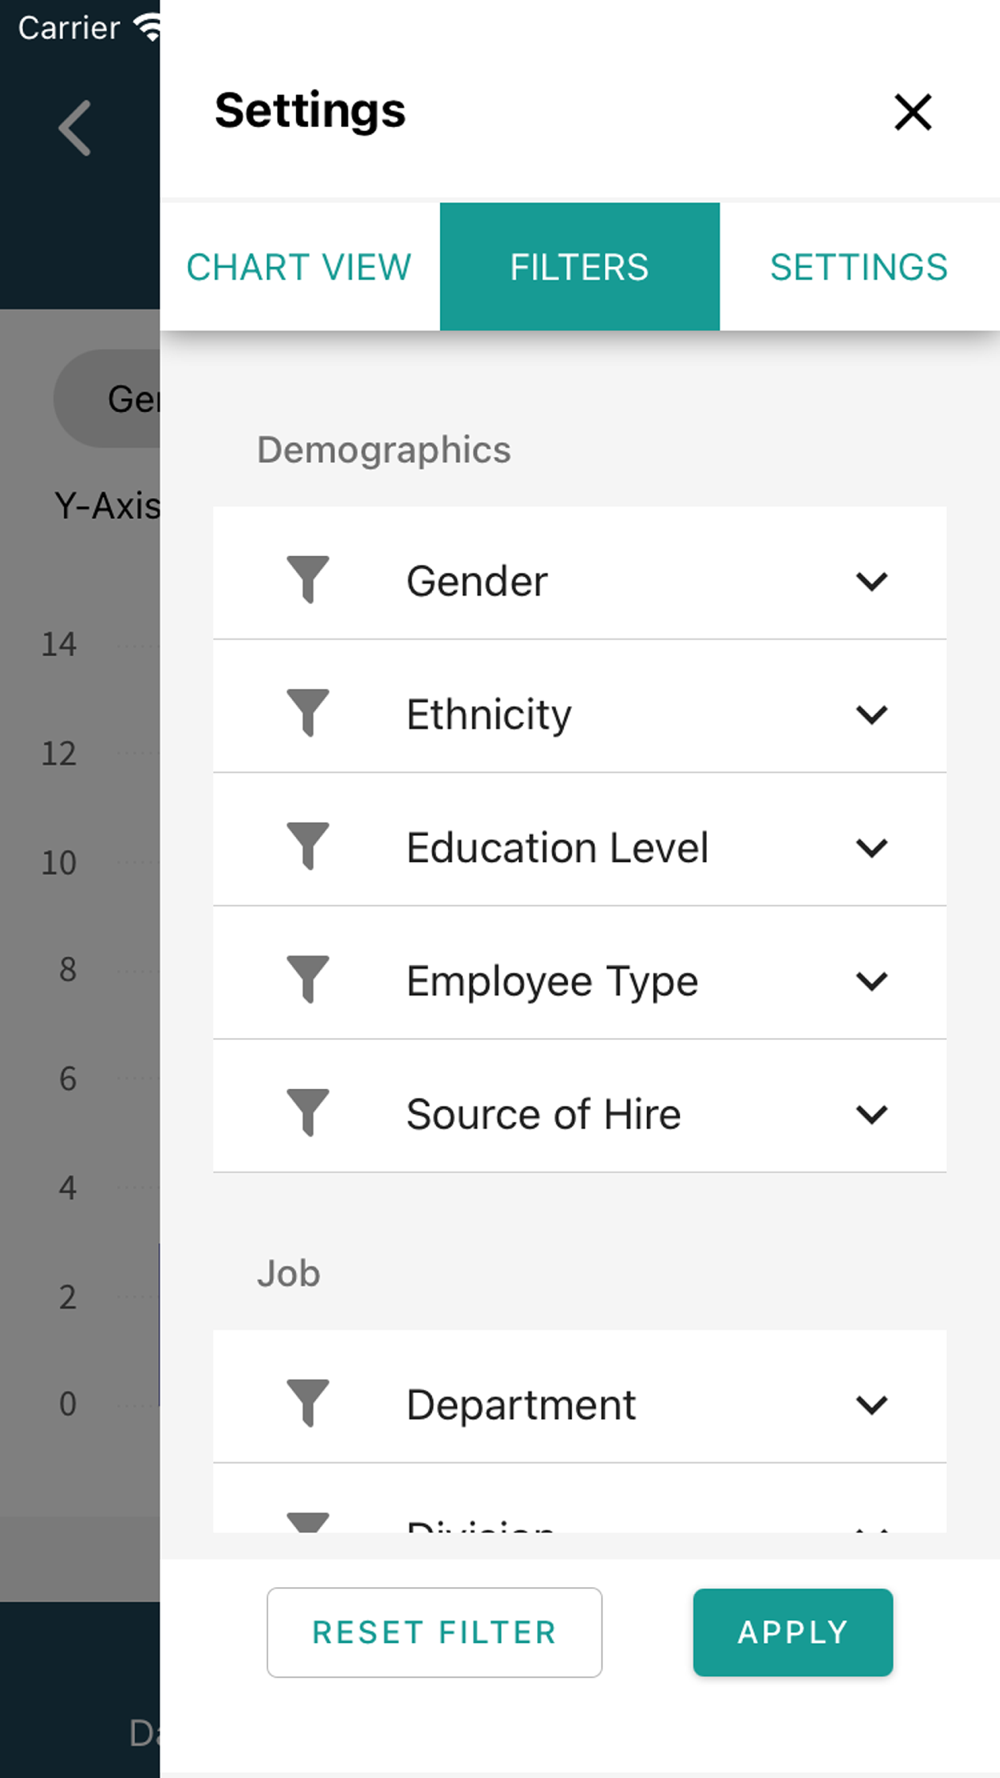The width and height of the screenshot is (1000, 1778).
Task: Click the Source of Hire funnel icon
Action: pyautogui.click(x=308, y=1112)
